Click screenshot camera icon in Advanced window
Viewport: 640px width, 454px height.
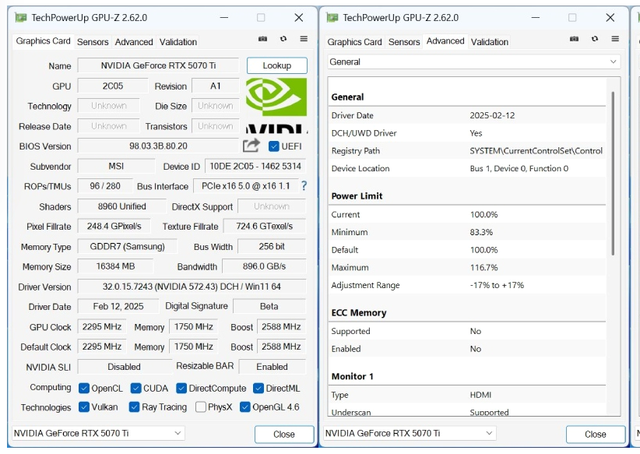click(x=574, y=39)
